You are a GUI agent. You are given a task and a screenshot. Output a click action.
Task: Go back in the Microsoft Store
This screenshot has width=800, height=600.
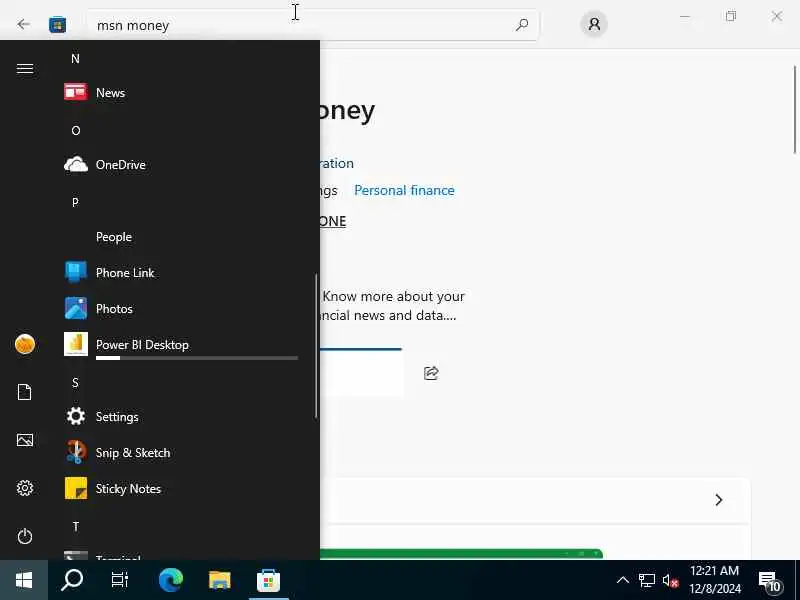pos(23,24)
